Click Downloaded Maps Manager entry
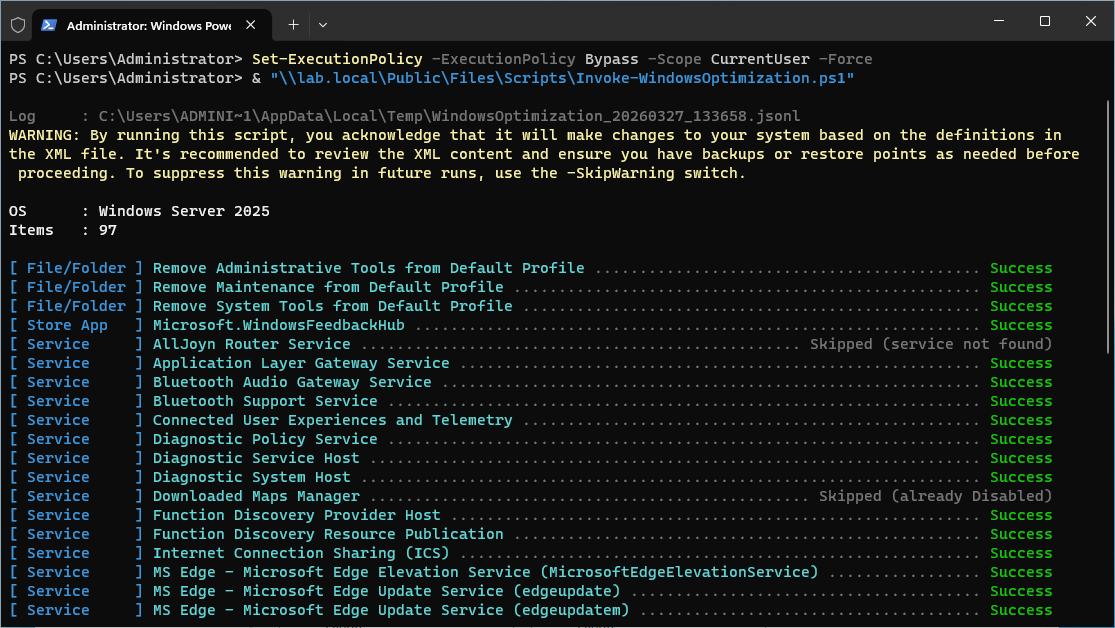 tap(256, 496)
